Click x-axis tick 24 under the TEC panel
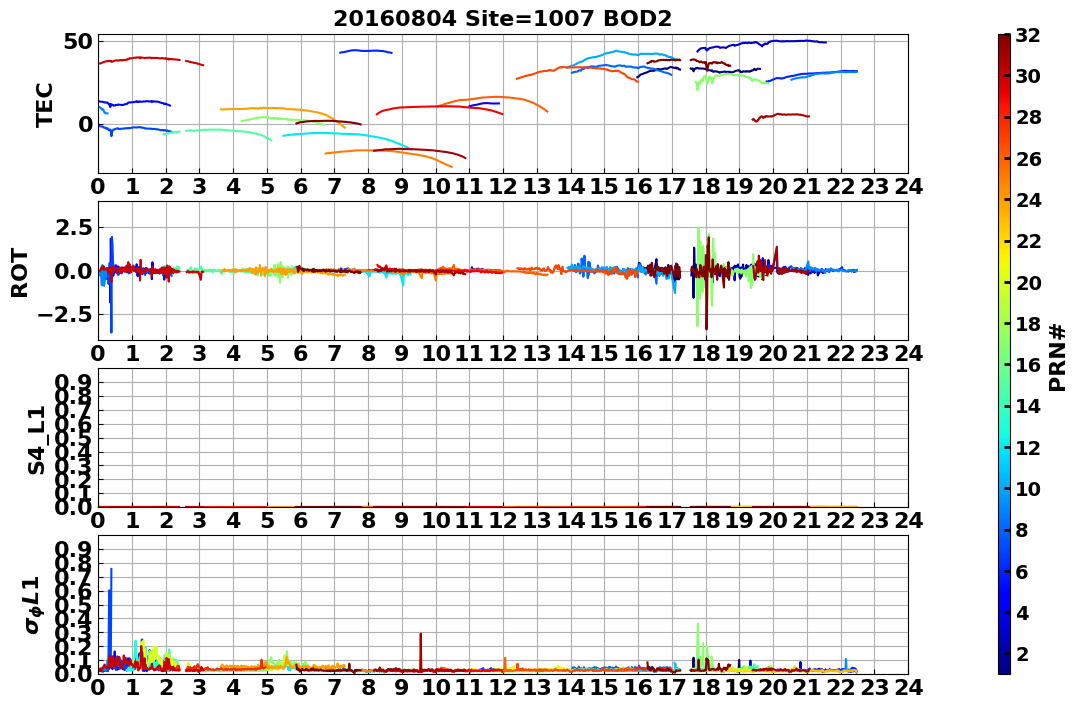This screenshot has width=1077, height=709. pyautogui.click(x=908, y=186)
